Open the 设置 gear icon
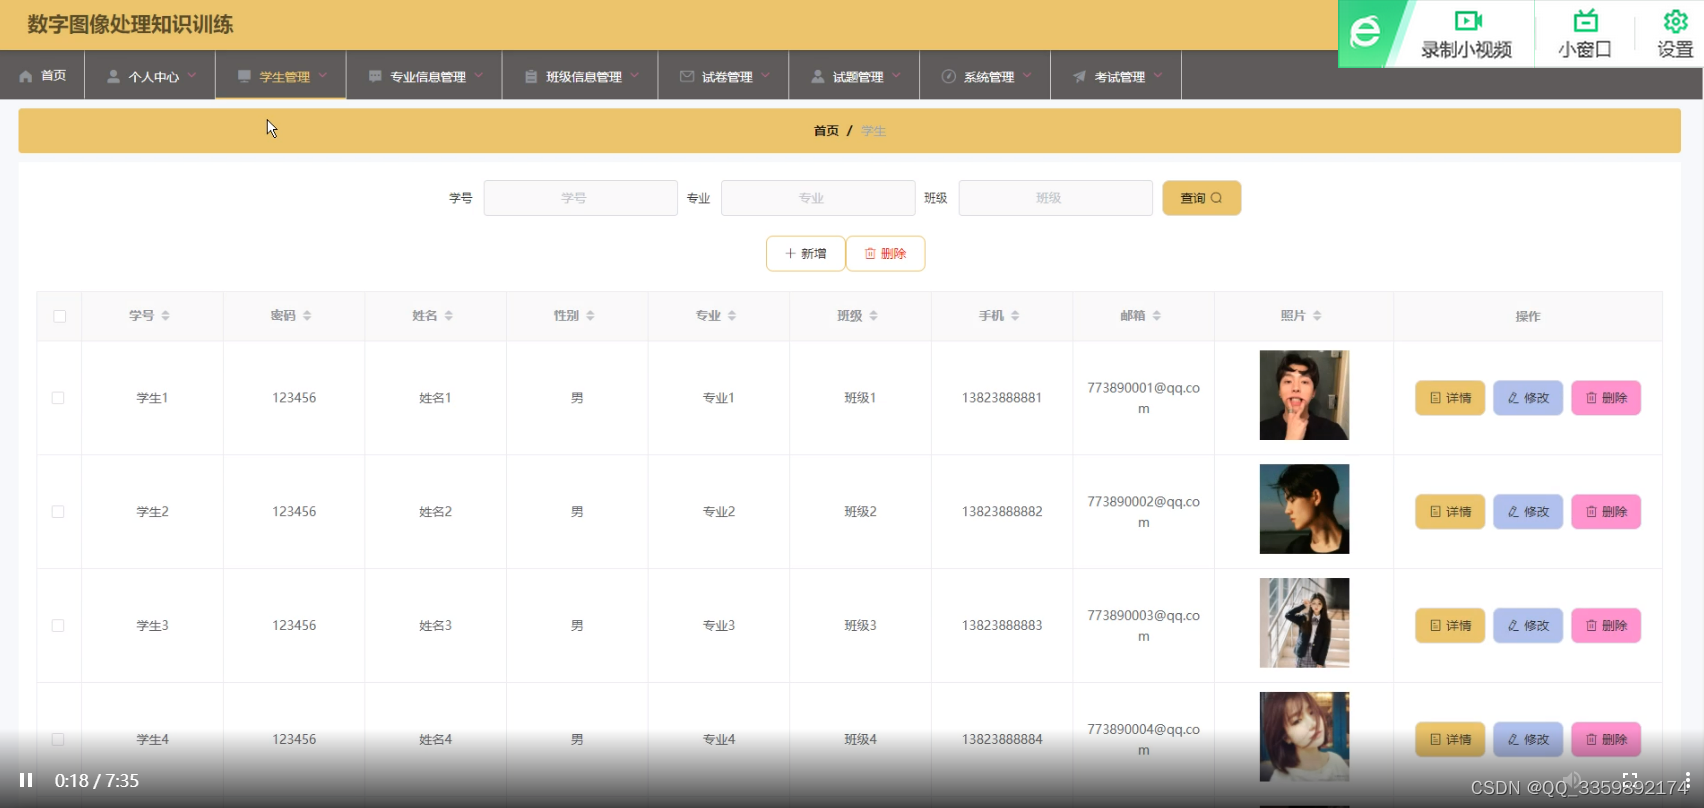The height and width of the screenshot is (808, 1704). 1676,21
